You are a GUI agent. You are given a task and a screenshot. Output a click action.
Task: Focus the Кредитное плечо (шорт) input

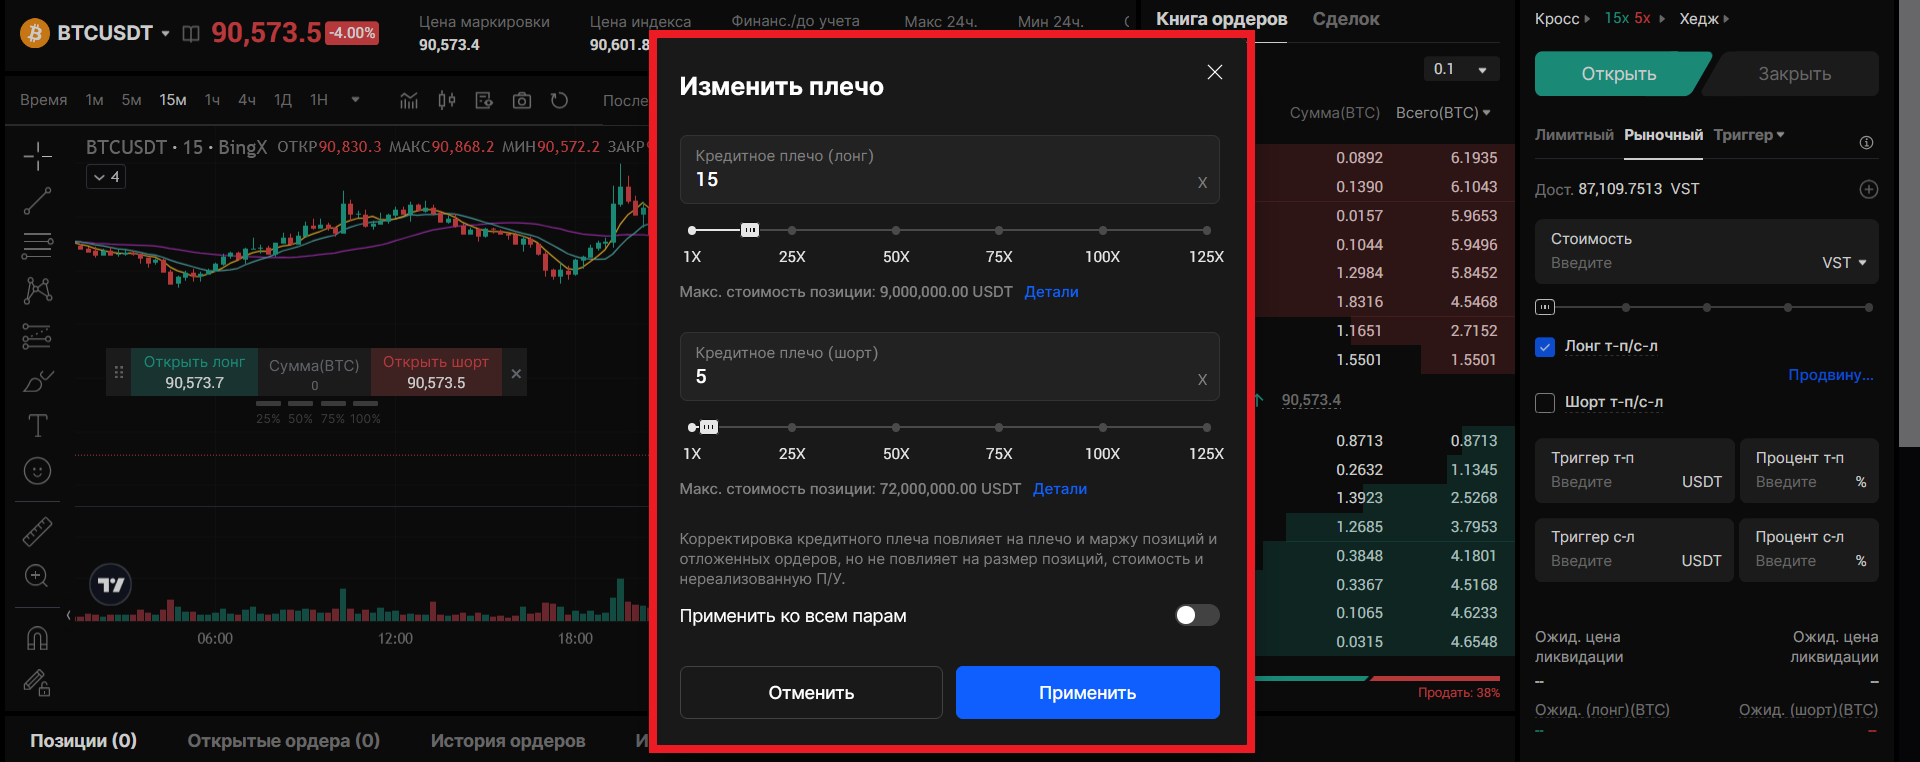tap(949, 366)
